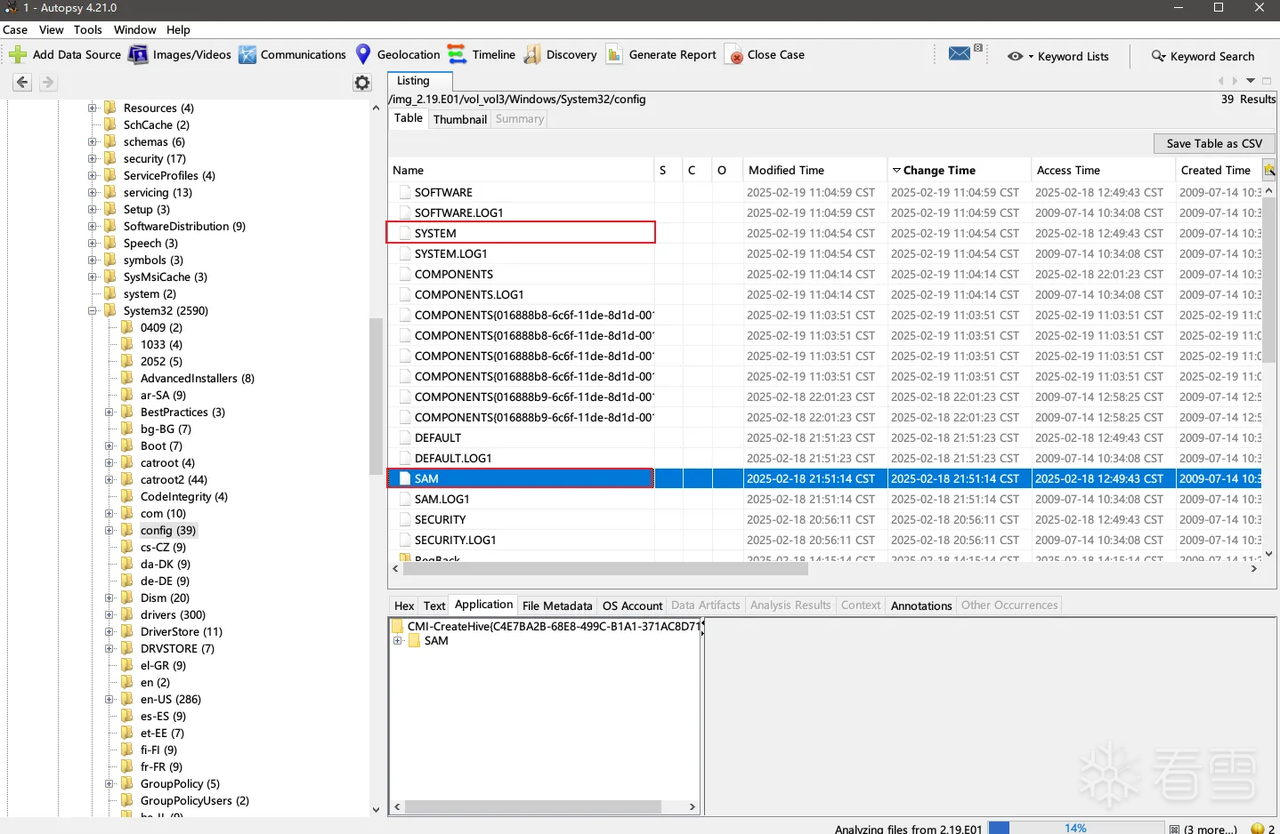This screenshot has width=1280, height=834.
Task: Switch to the Thumbnail tab
Action: coord(460,119)
